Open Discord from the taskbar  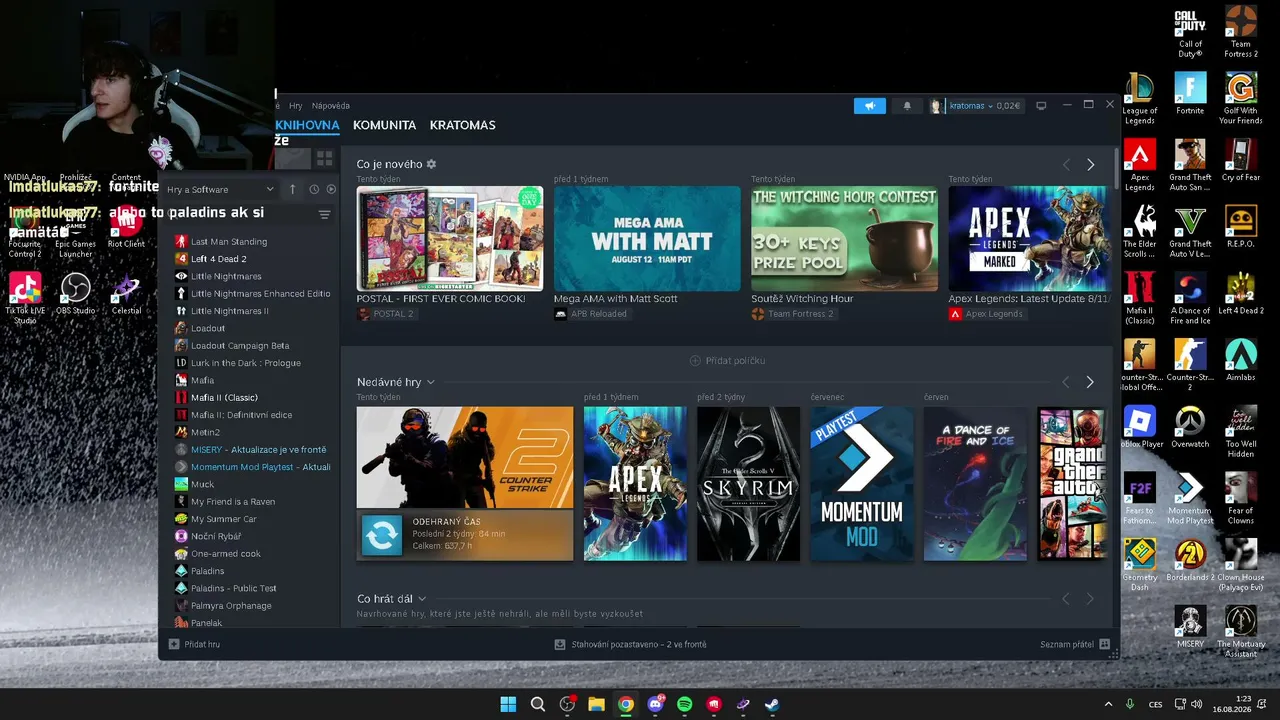[655, 704]
